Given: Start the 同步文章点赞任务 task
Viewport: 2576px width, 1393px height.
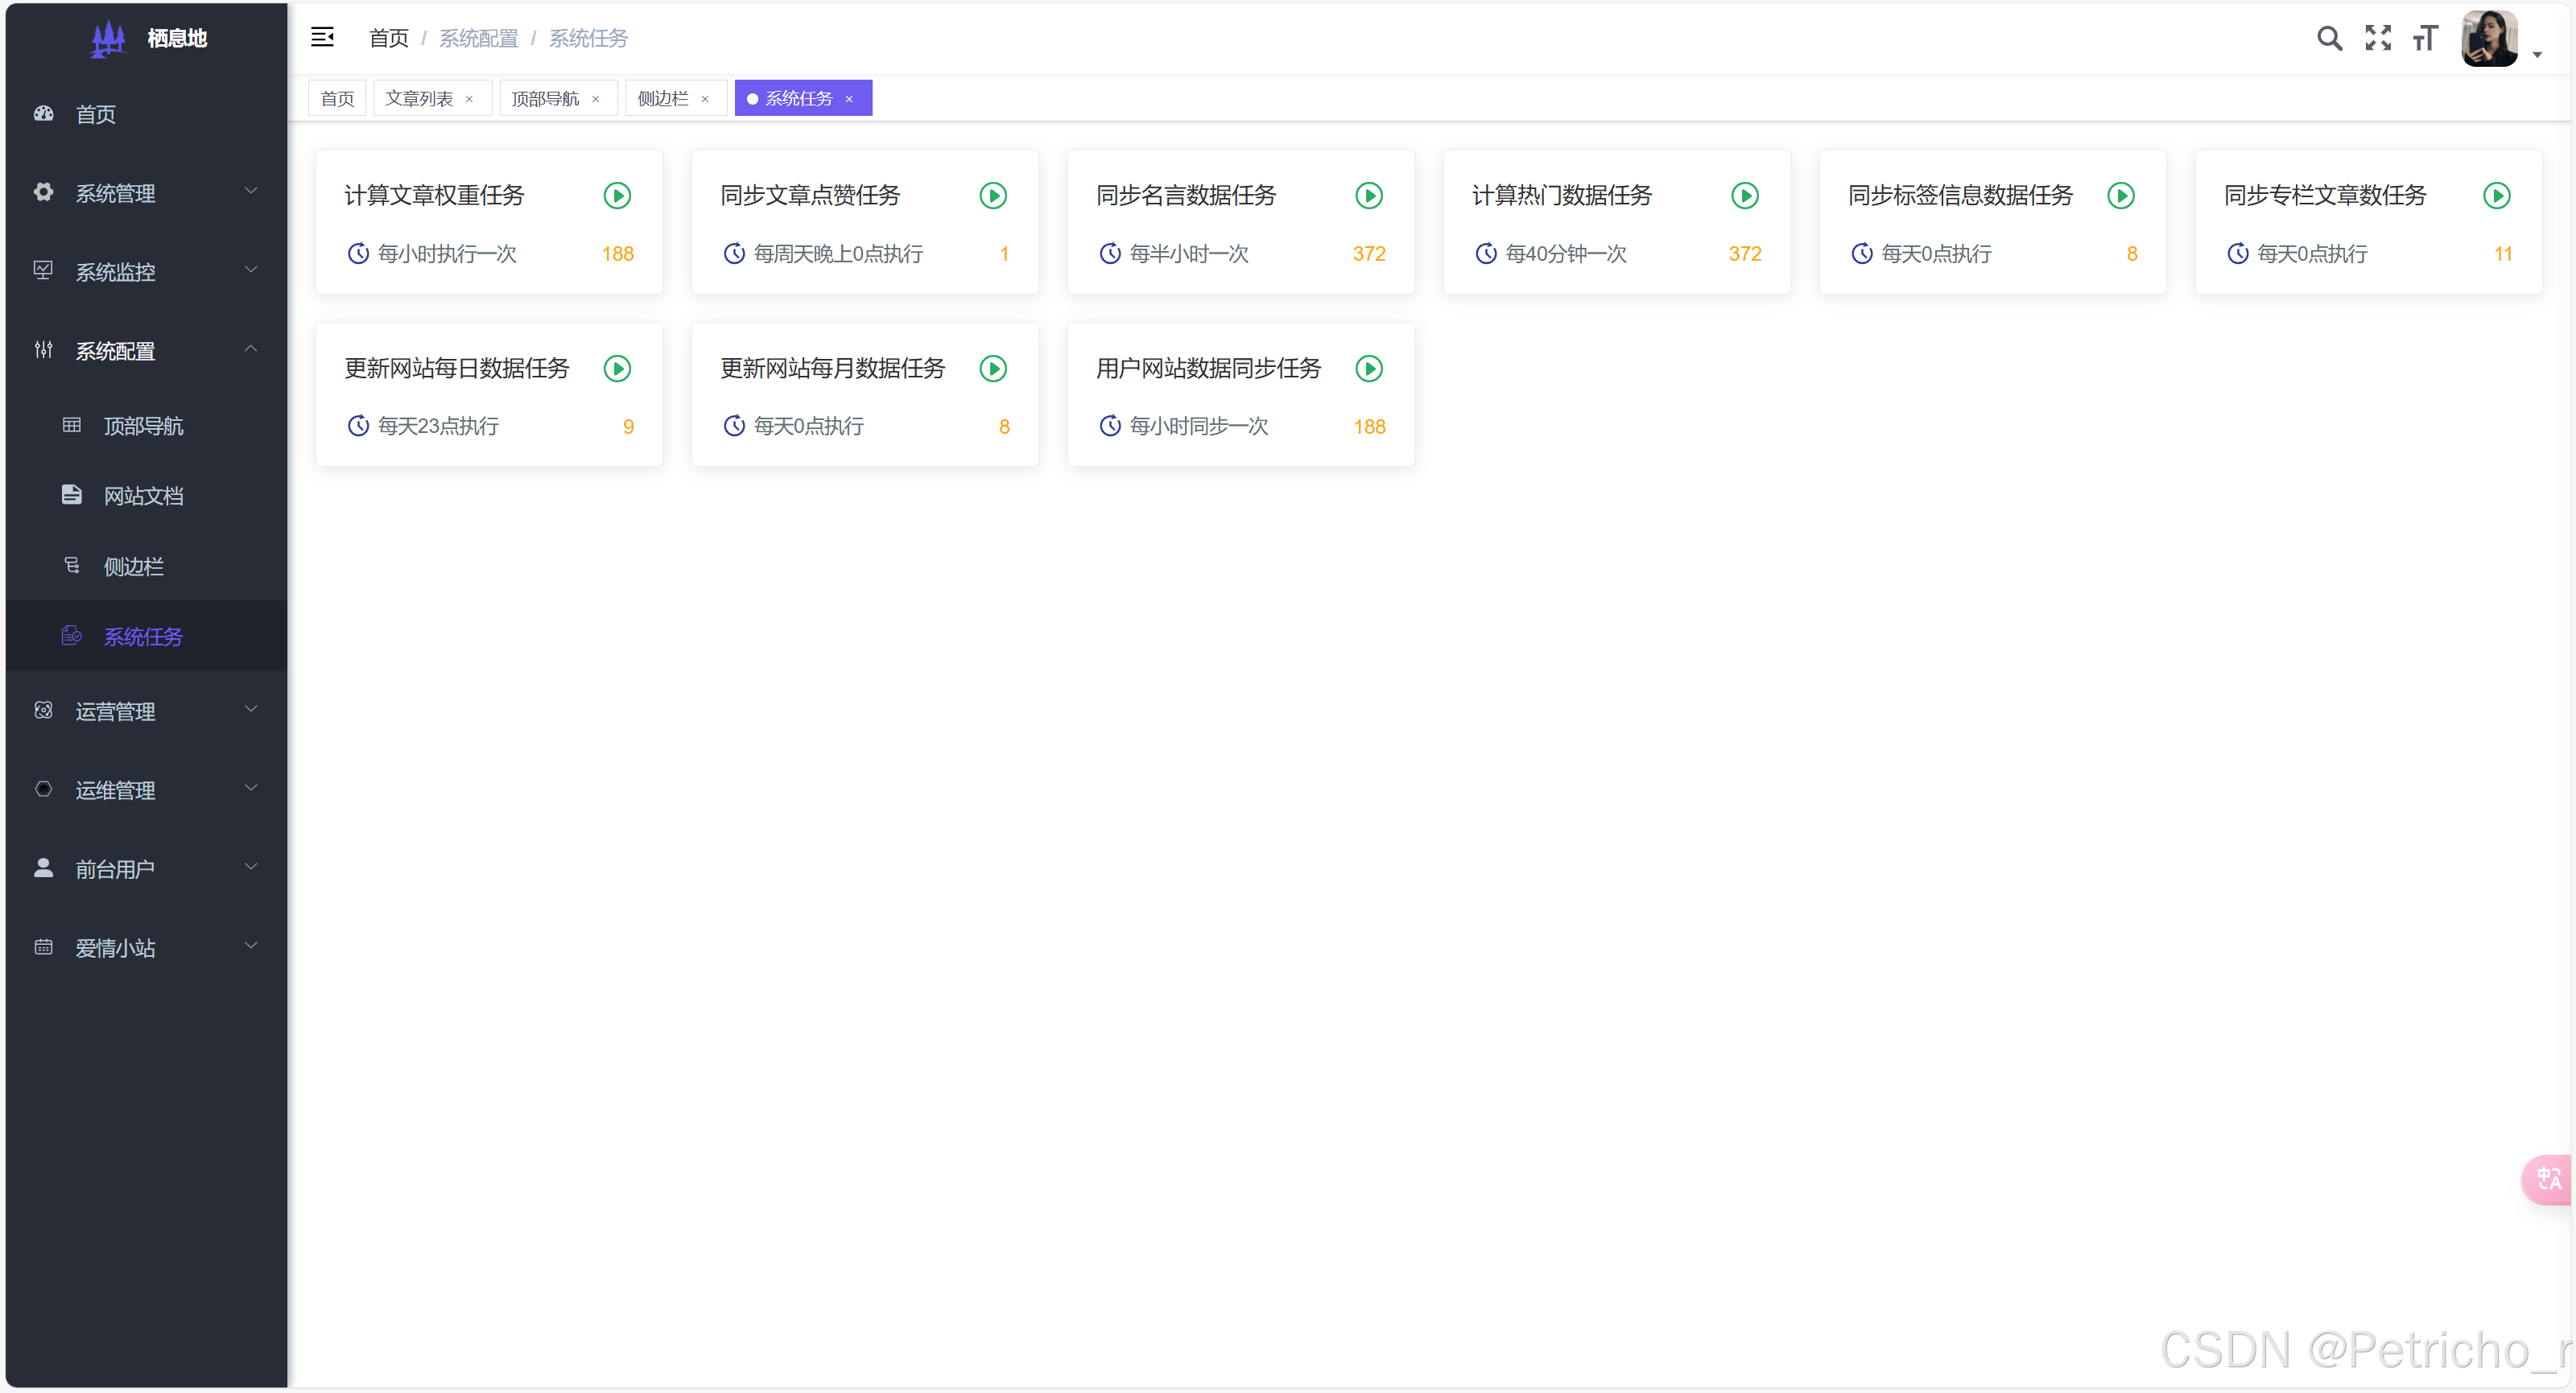Looking at the screenshot, I should 993,196.
